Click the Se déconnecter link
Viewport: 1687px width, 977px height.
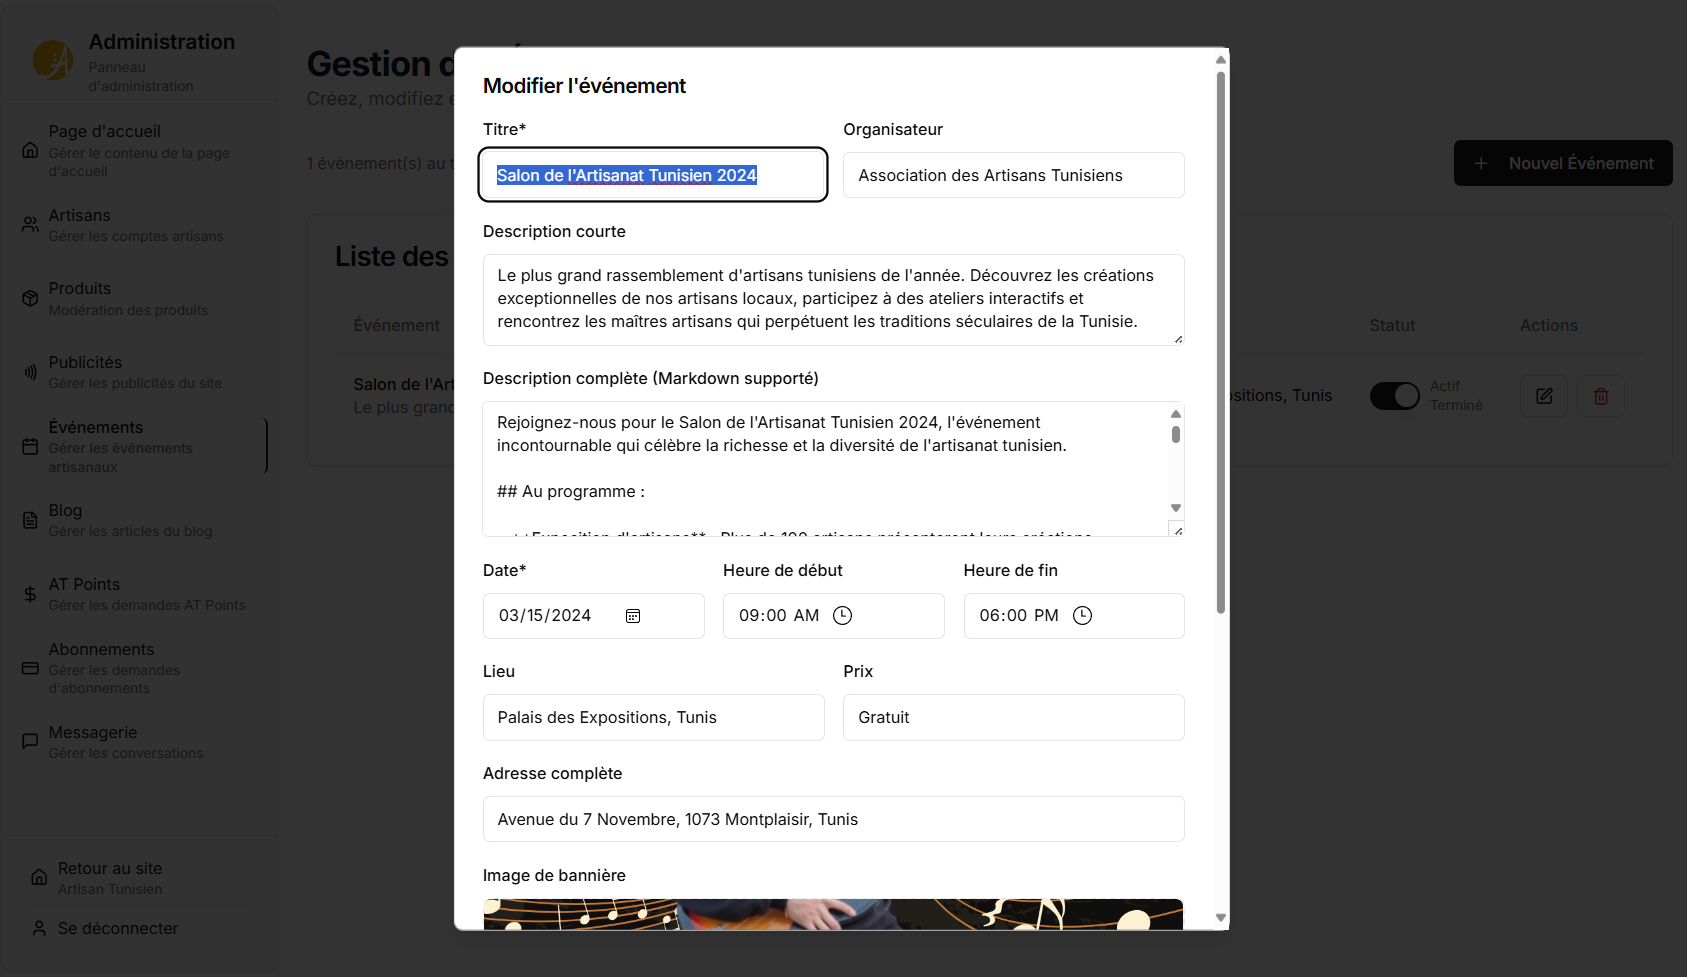click(x=117, y=928)
